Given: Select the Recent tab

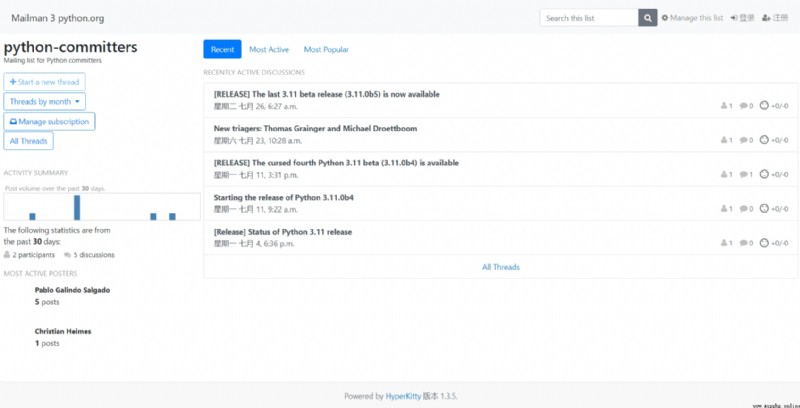Looking at the screenshot, I should click(x=222, y=49).
